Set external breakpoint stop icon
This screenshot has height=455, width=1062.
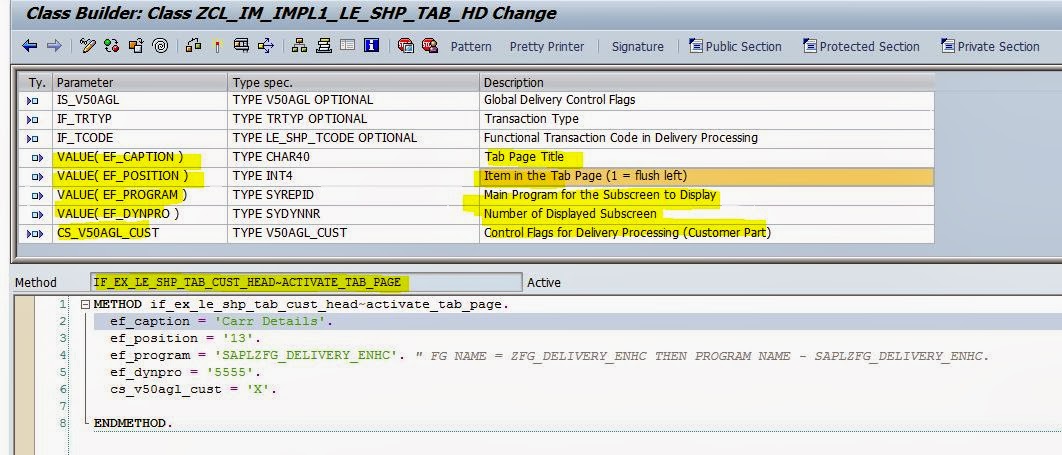coord(429,46)
